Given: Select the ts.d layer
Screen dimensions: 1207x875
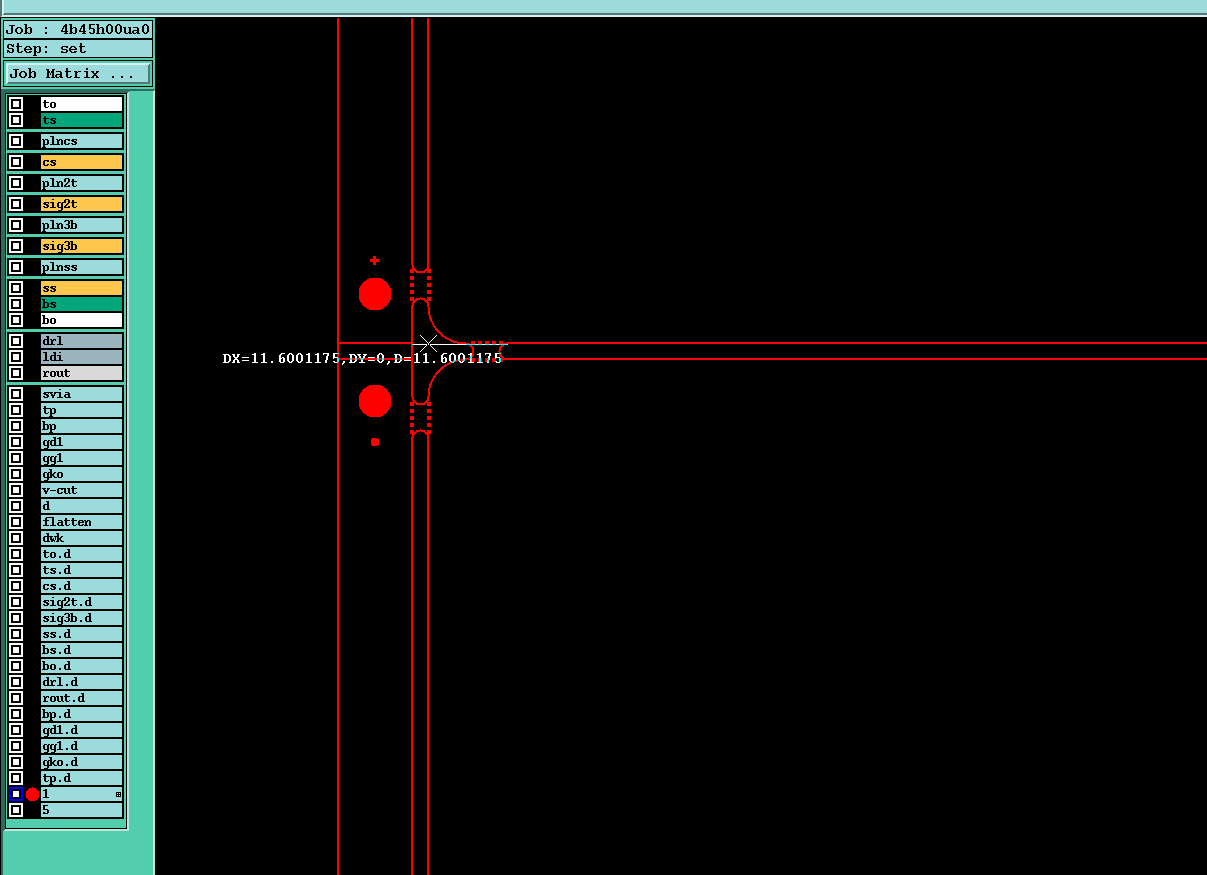Looking at the screenshot, I should [x=82, y=570].
